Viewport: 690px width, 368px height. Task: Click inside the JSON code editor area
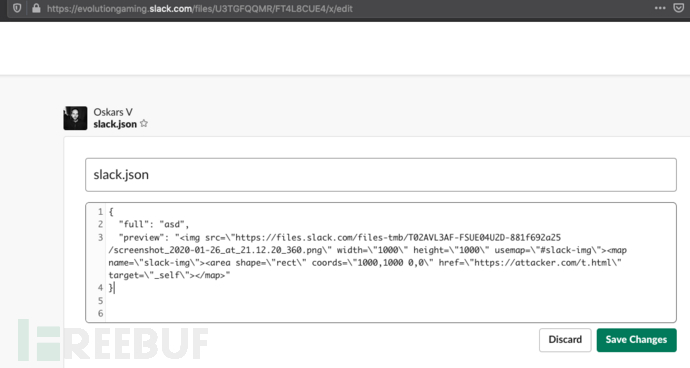tap(381, 262)
